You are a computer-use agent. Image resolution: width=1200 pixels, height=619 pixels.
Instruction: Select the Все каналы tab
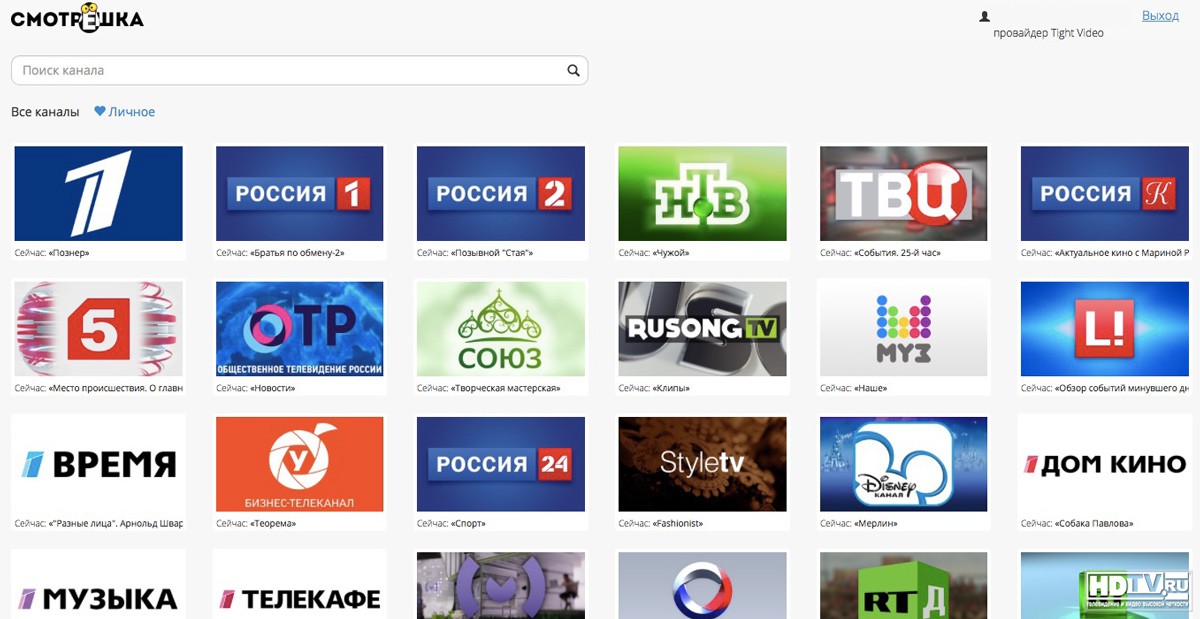(x=45, y=112)
